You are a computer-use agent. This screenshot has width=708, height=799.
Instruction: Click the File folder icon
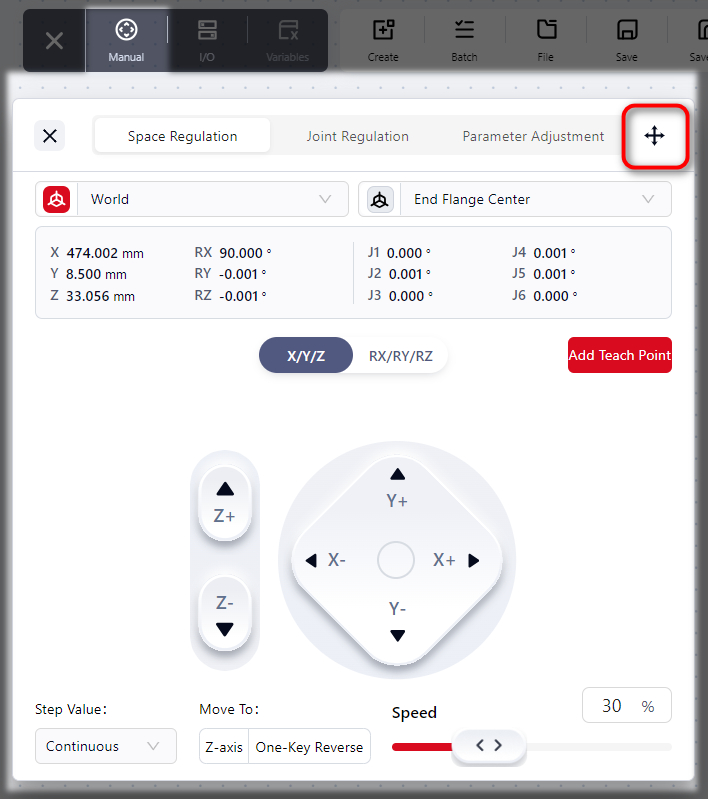coord(546,30)
